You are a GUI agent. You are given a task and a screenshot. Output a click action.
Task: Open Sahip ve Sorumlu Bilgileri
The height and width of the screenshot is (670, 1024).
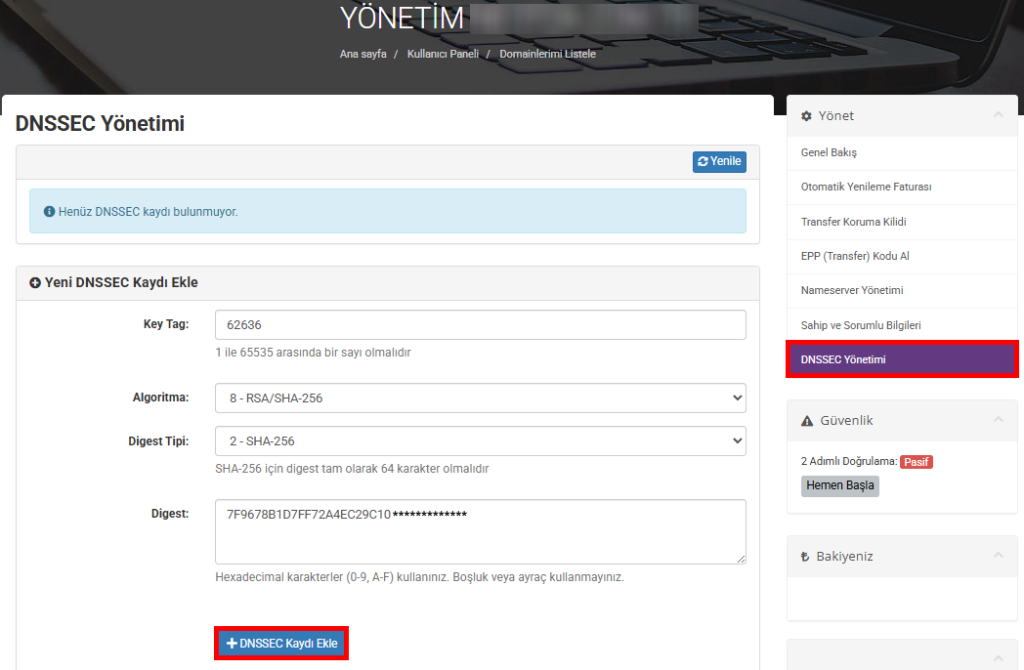[x=860, y=325]
